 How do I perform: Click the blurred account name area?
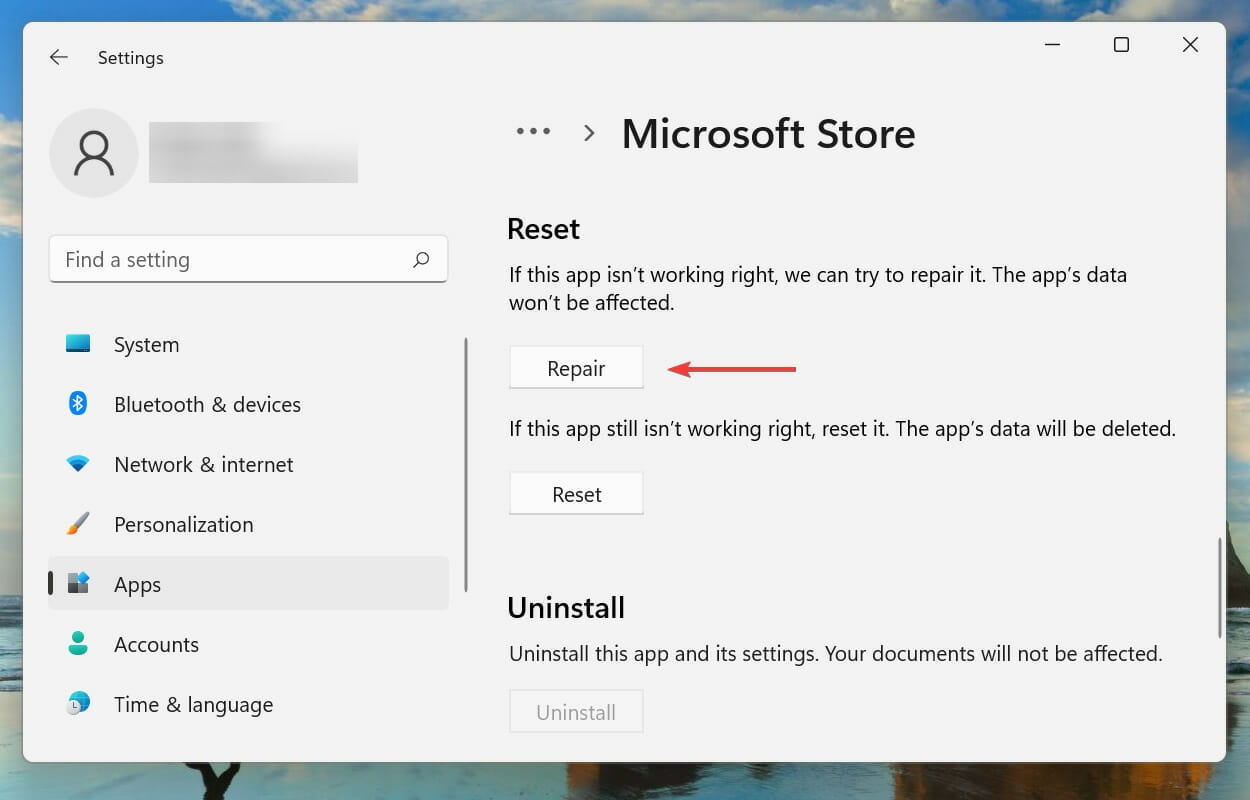(253, 153)
